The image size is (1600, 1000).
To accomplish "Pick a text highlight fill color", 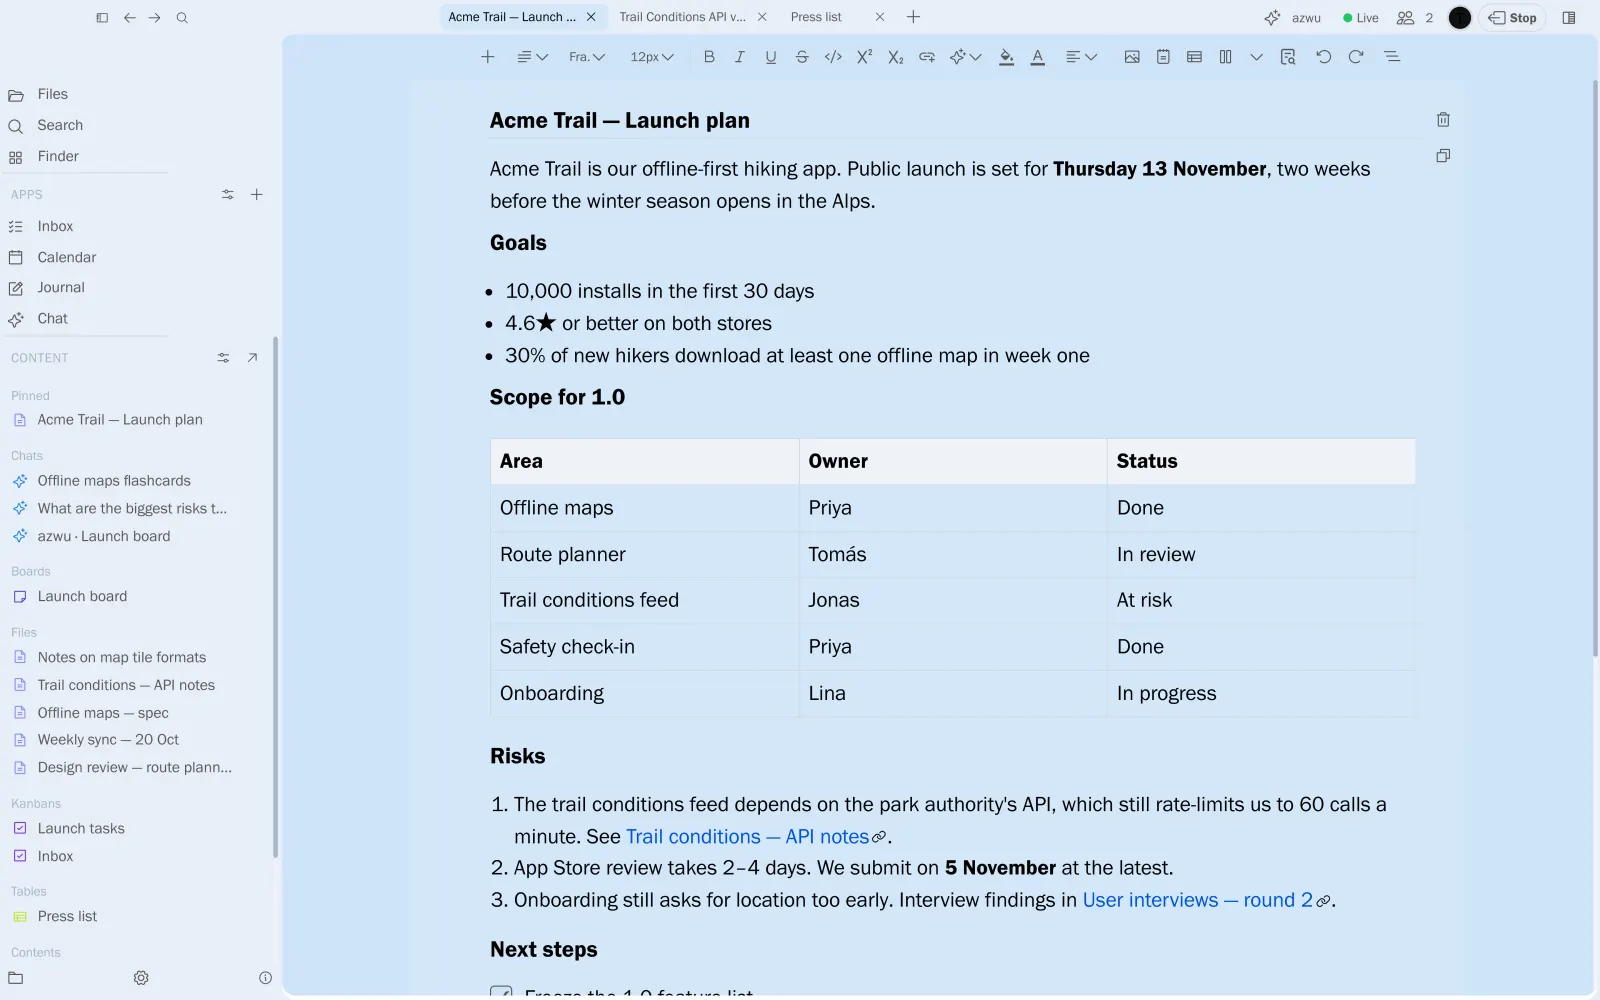I will (x=1007, y=57).
